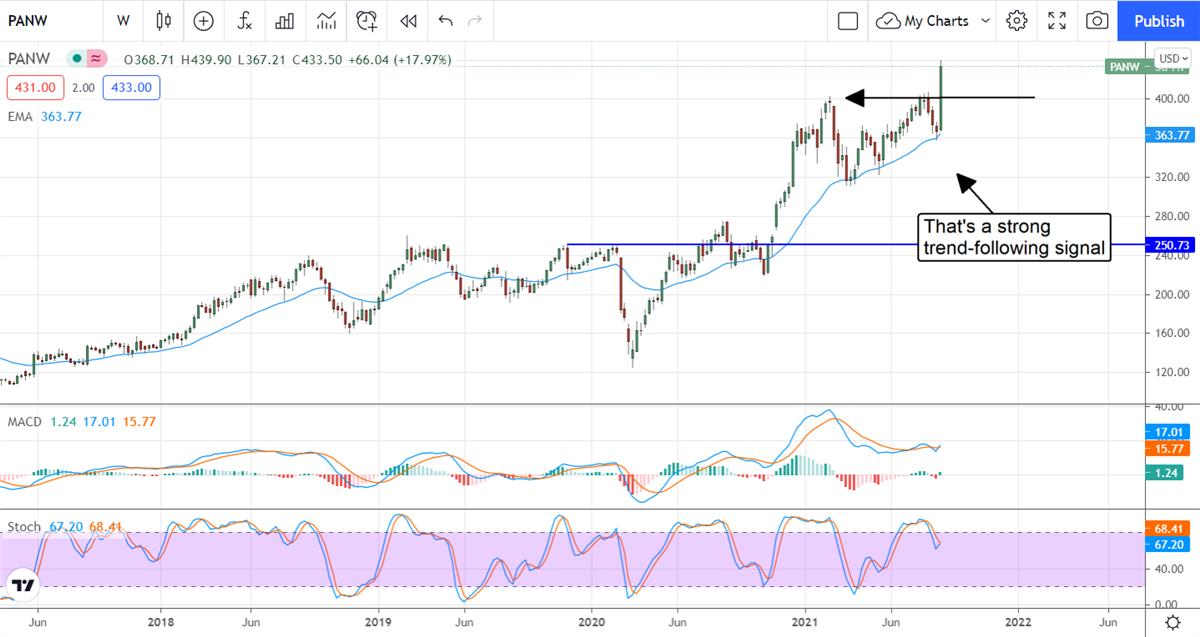Toggle the green market status indicator
The height and width of the screenshot is (637, 1200).
click(x=75, y=60)
